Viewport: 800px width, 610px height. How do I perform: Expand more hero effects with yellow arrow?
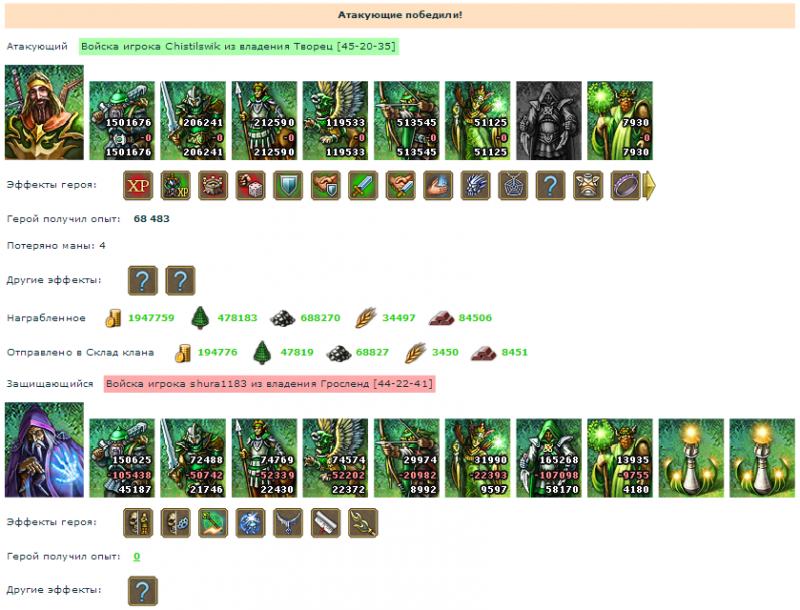pos(649,186)
